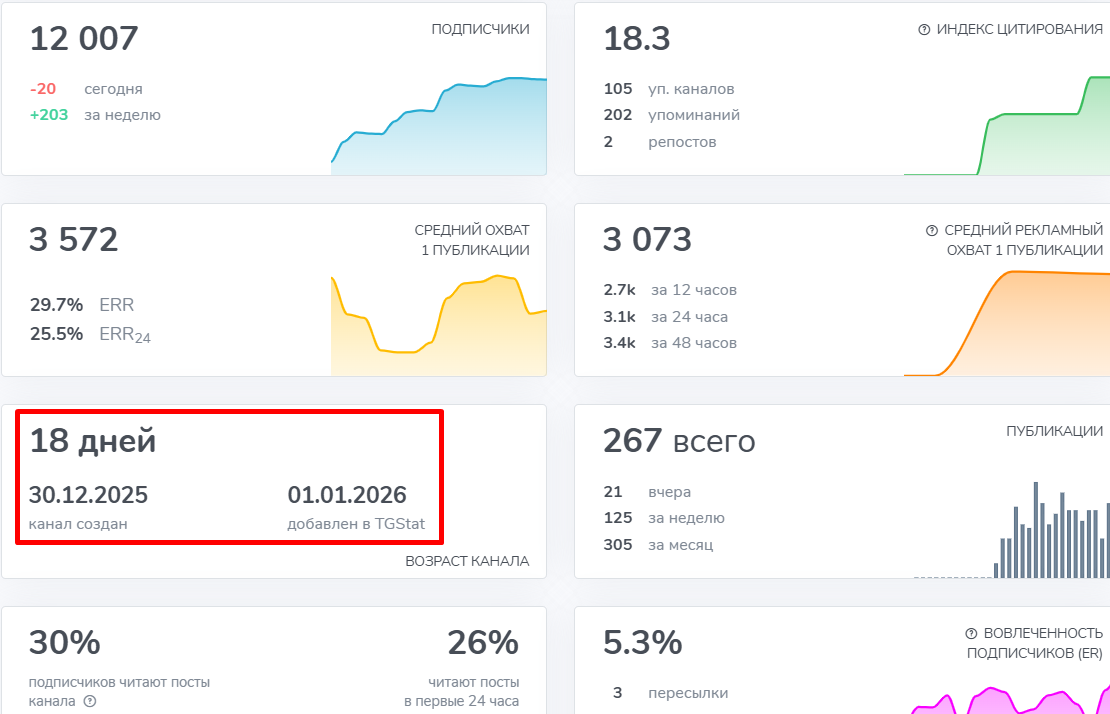
Task: Open the ПОДПИСЧИКИ card title
Action: tap(480, 30)
